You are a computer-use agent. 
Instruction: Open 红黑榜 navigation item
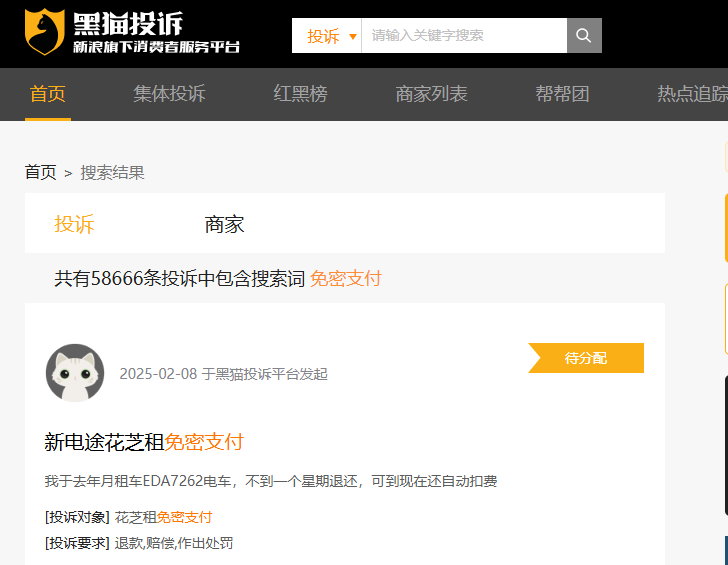[300, 94]
